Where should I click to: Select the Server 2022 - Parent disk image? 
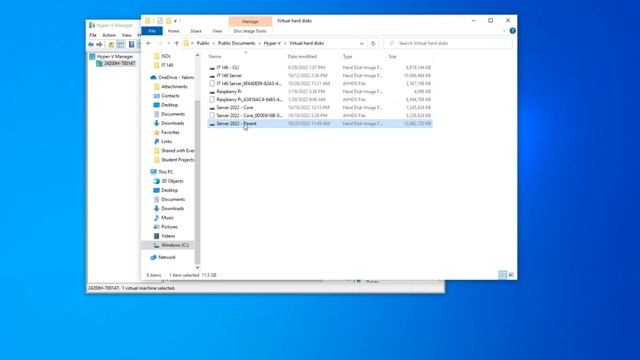pos(320,124)
